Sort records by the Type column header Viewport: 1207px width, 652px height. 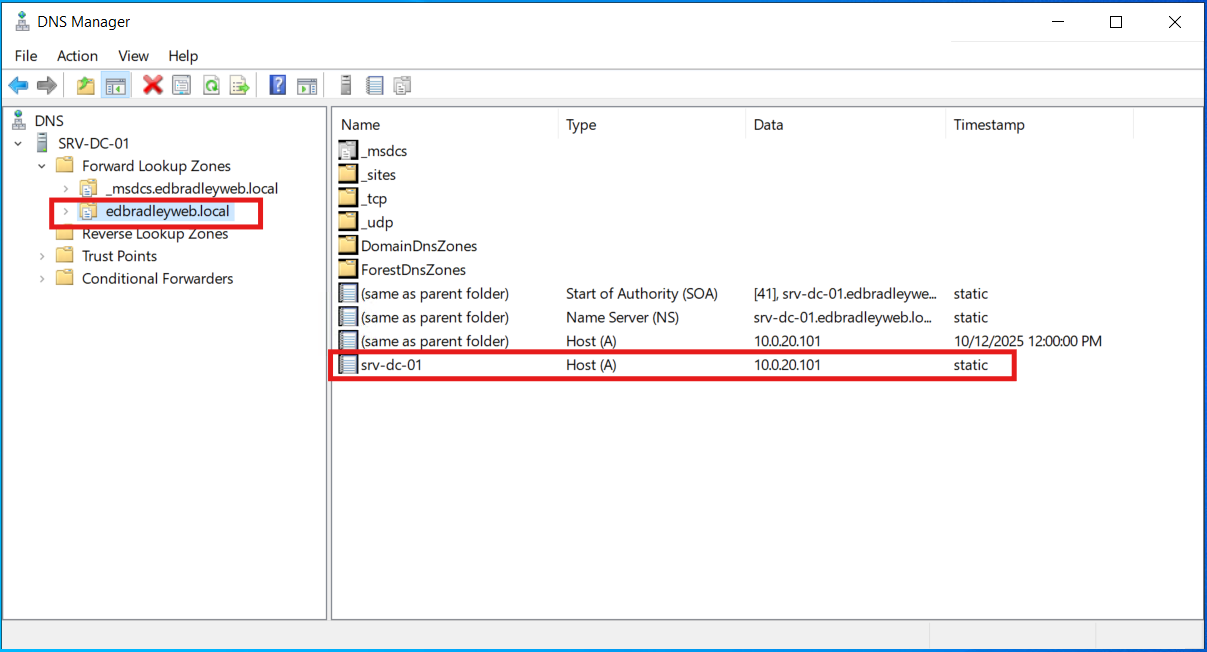click(580, 124)
